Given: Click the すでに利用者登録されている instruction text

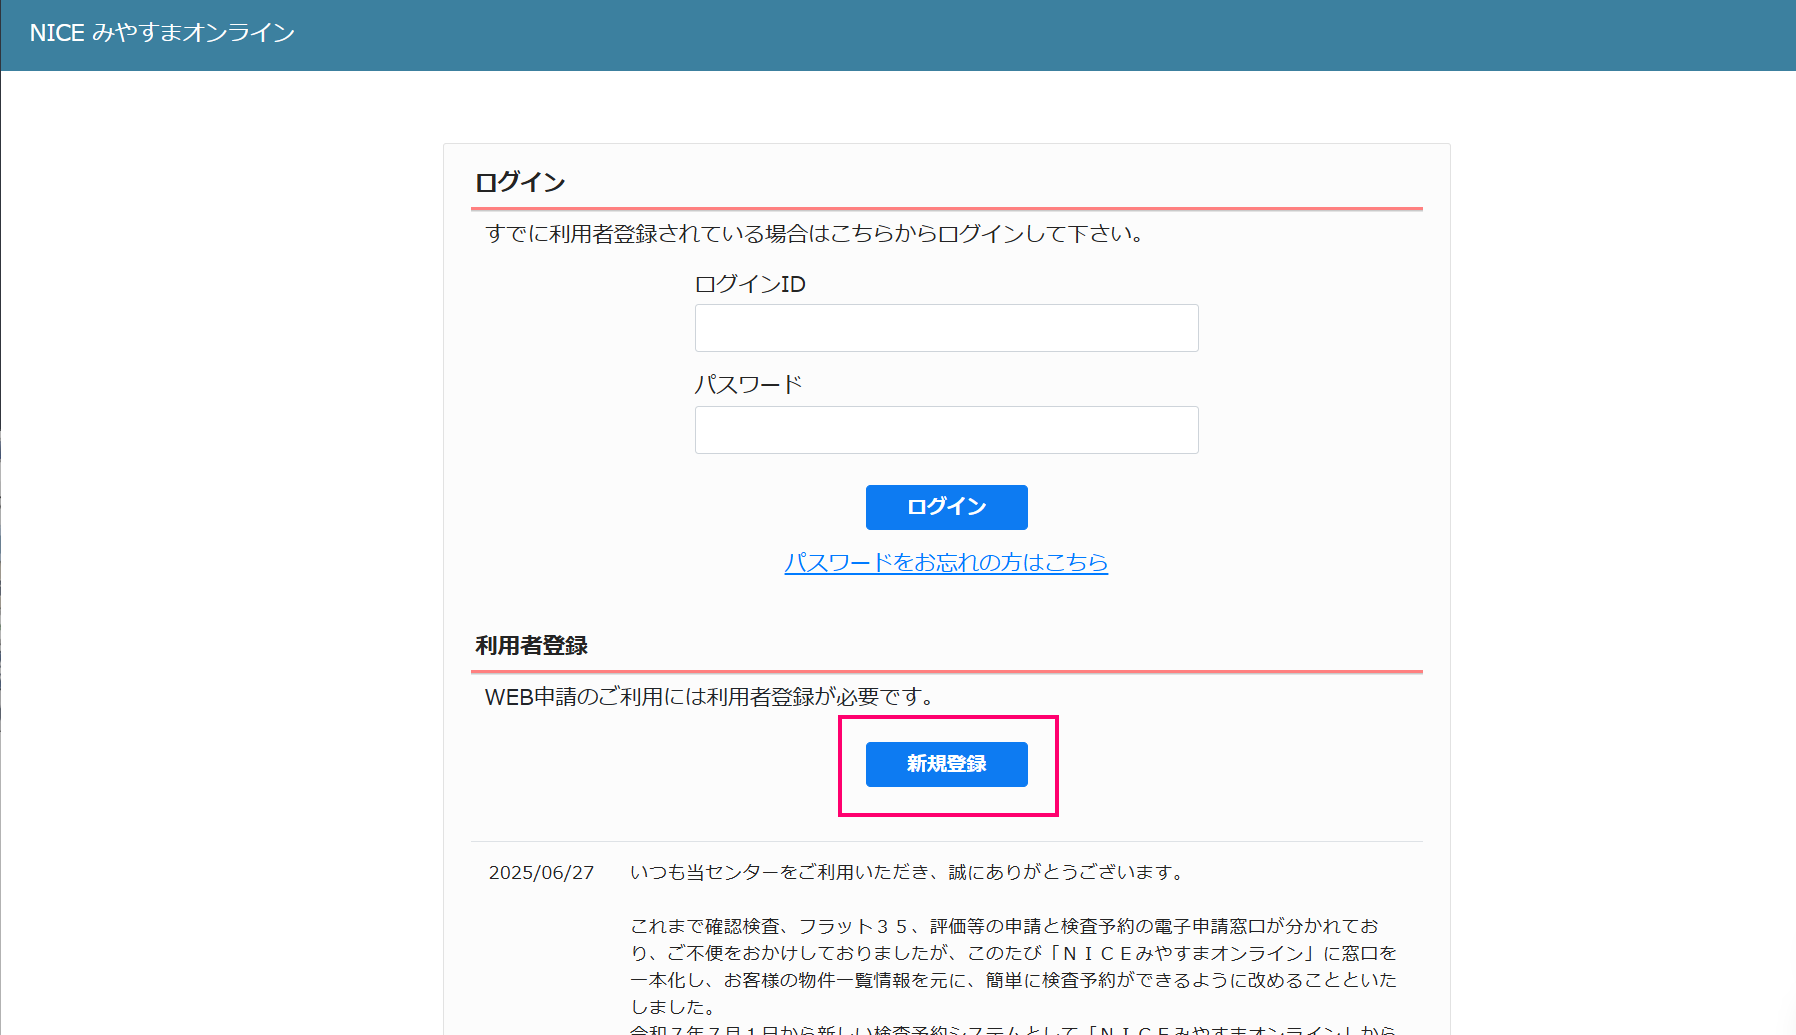Looking at the screenshot, I should click(814, 234).
